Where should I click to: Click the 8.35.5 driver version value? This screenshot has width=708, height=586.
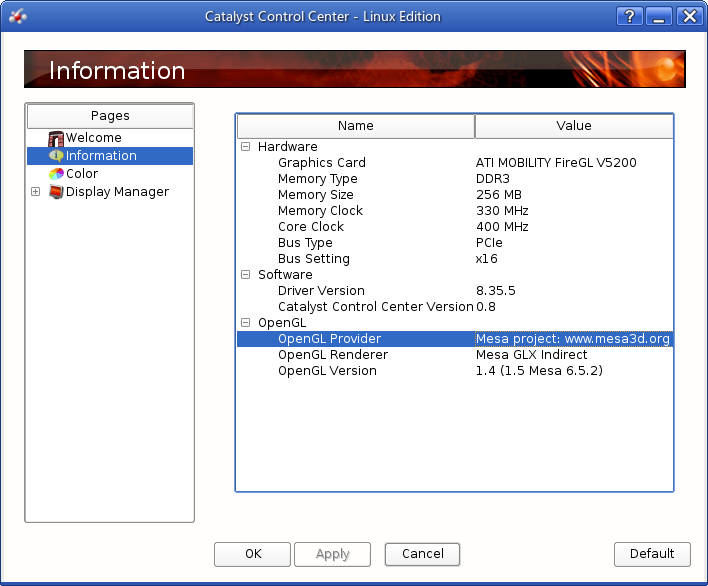pos(495,291)
